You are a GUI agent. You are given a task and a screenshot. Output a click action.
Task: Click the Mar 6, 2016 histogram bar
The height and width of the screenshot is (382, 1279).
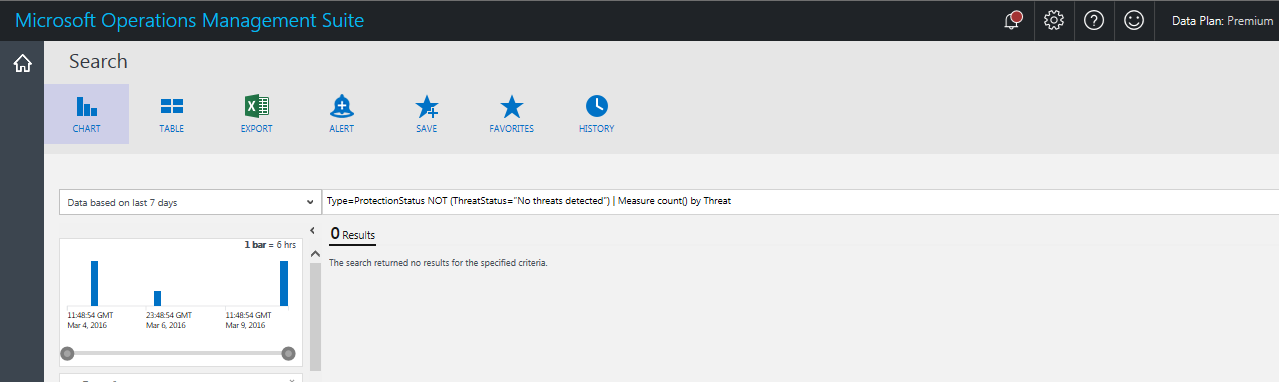[157, 298]
